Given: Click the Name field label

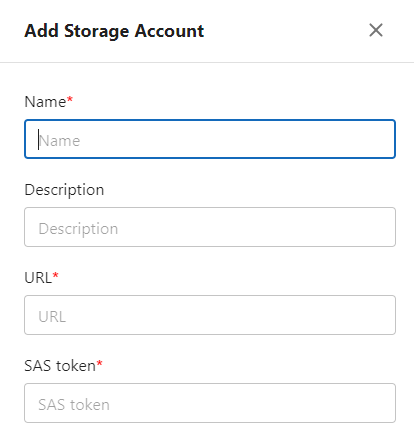Looking at the screenshot, I should pos(45,102).
